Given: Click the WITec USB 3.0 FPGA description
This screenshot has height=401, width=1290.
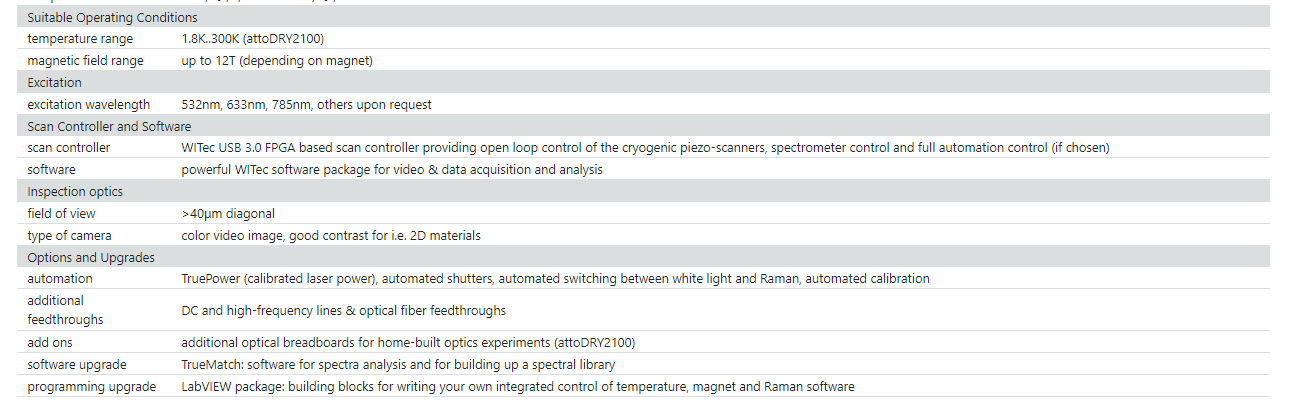Looking at the screenshot, I should [645, 148].
